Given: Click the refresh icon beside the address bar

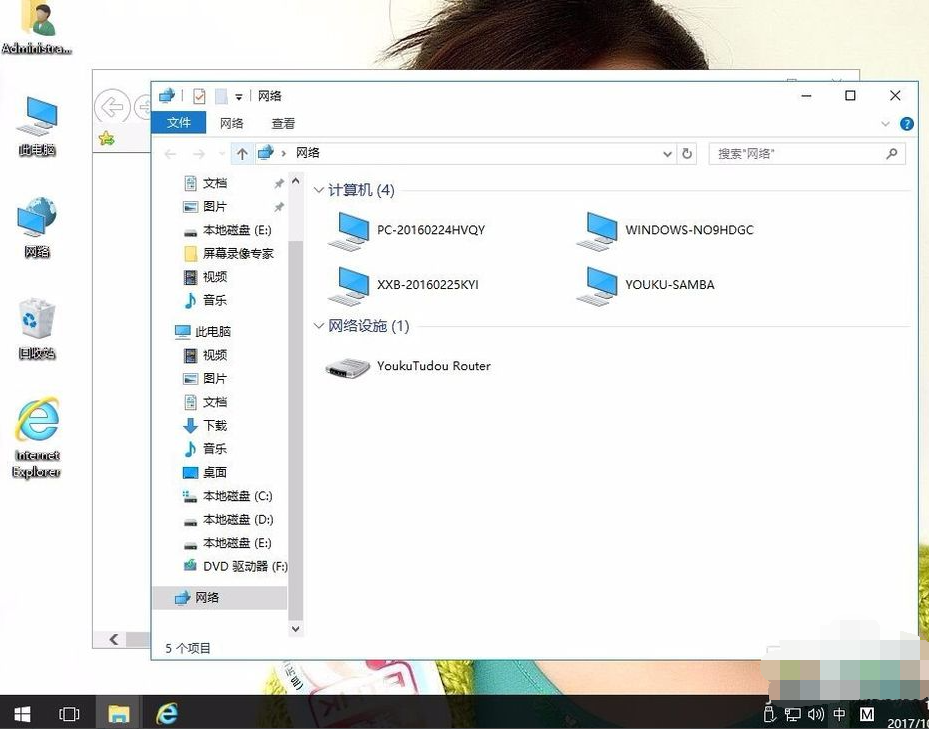Looking at the screenshot, I should point(688,153).
